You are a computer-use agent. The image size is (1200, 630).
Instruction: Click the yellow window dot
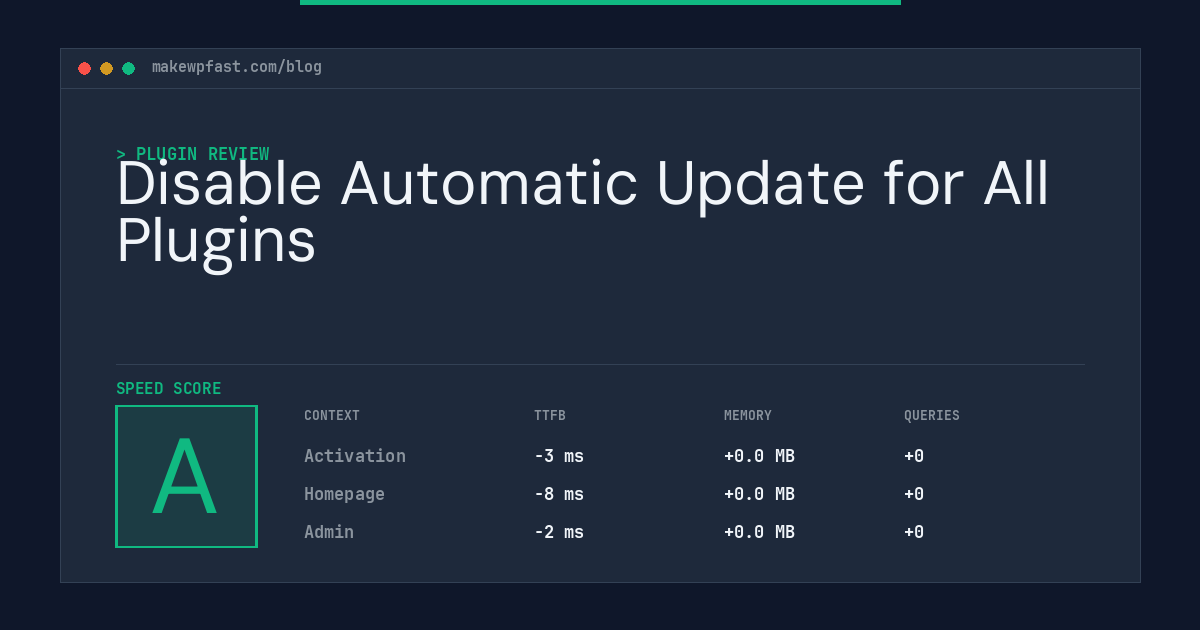(106, 68)
